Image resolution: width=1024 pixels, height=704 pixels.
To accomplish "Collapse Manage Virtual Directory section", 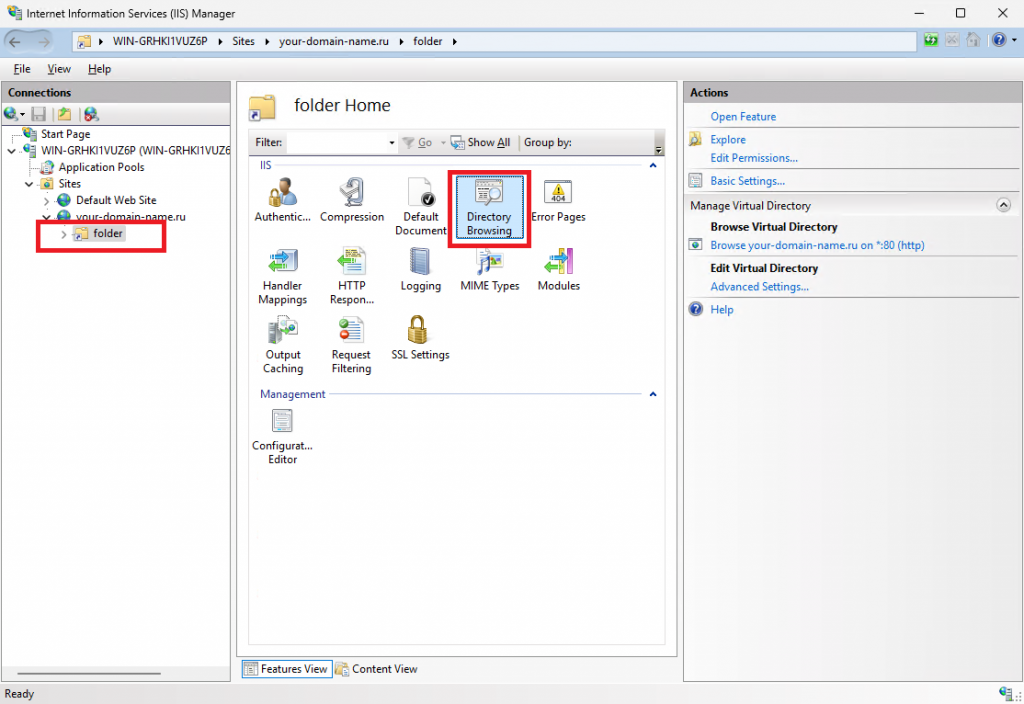I will point(1003,205).
